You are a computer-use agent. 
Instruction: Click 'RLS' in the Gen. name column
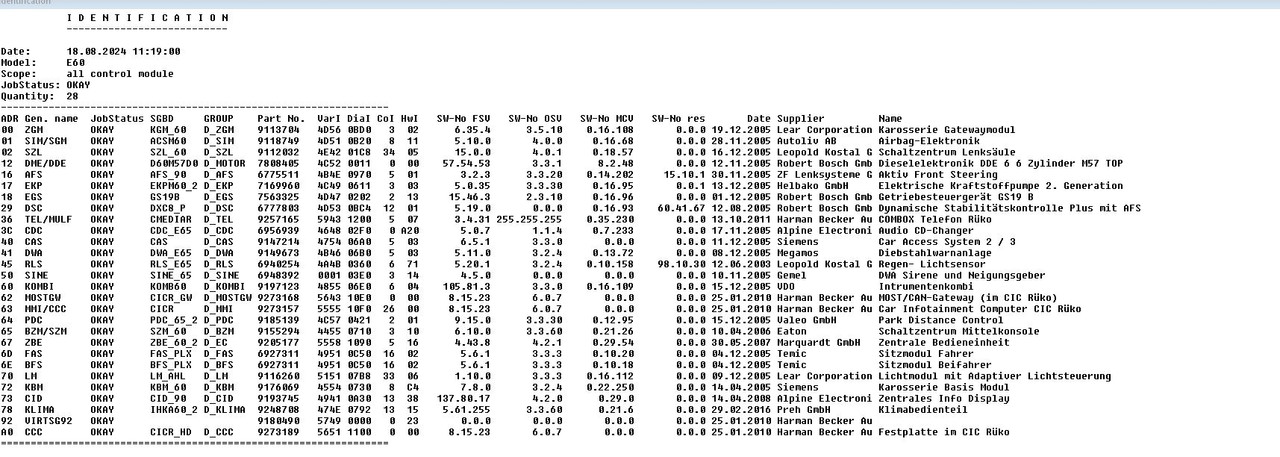tap(34, 264)
